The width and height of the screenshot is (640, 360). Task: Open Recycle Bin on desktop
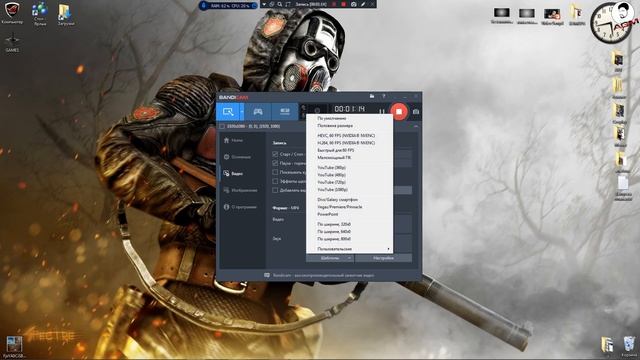[629, 347]
